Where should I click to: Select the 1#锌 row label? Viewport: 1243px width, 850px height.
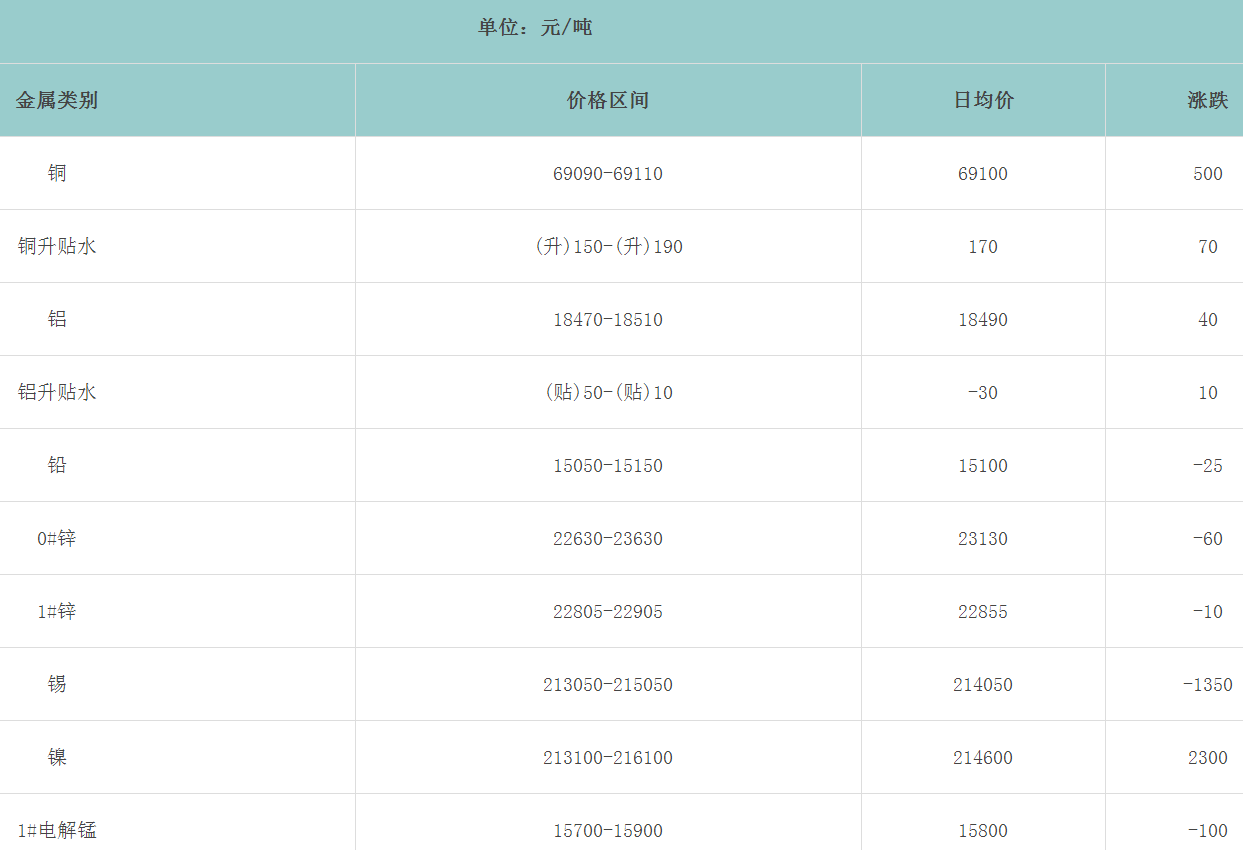coord(57,611)
